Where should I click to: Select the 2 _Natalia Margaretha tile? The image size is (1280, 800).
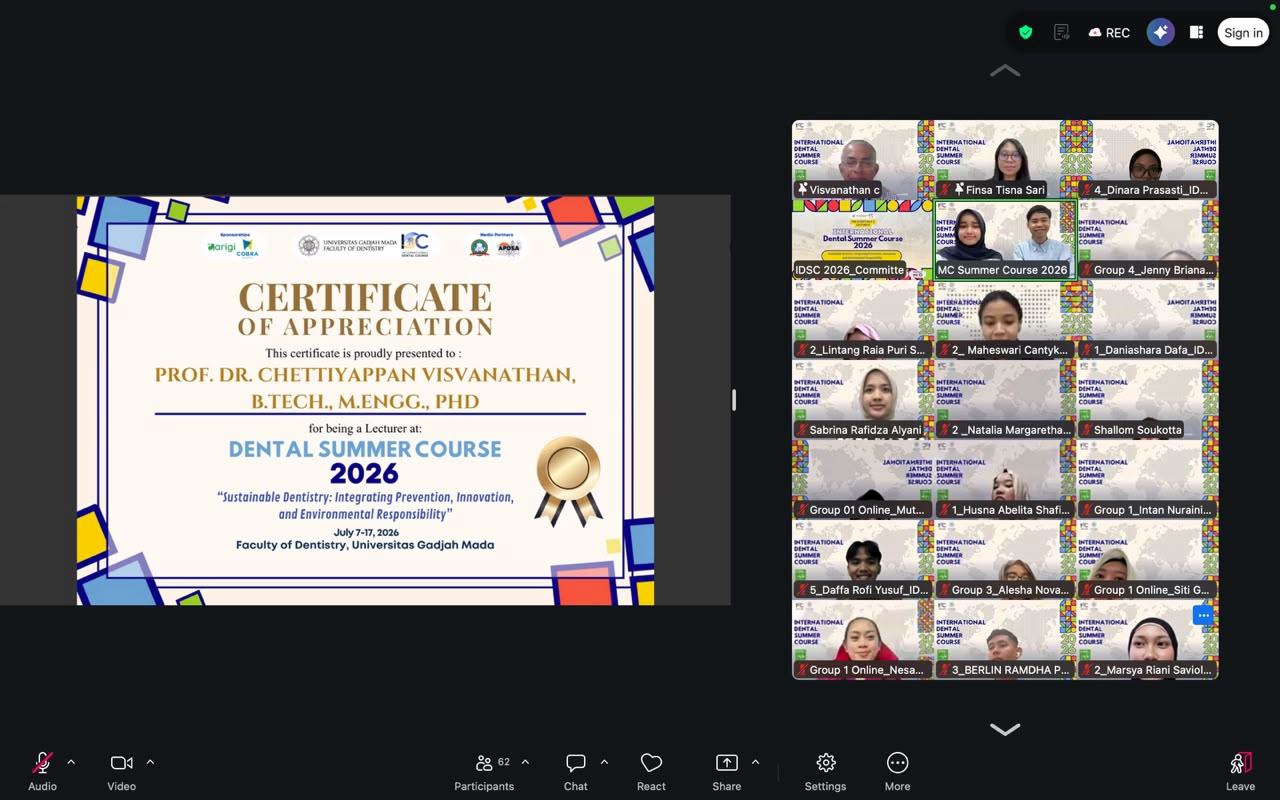[x=1005, y=400]
